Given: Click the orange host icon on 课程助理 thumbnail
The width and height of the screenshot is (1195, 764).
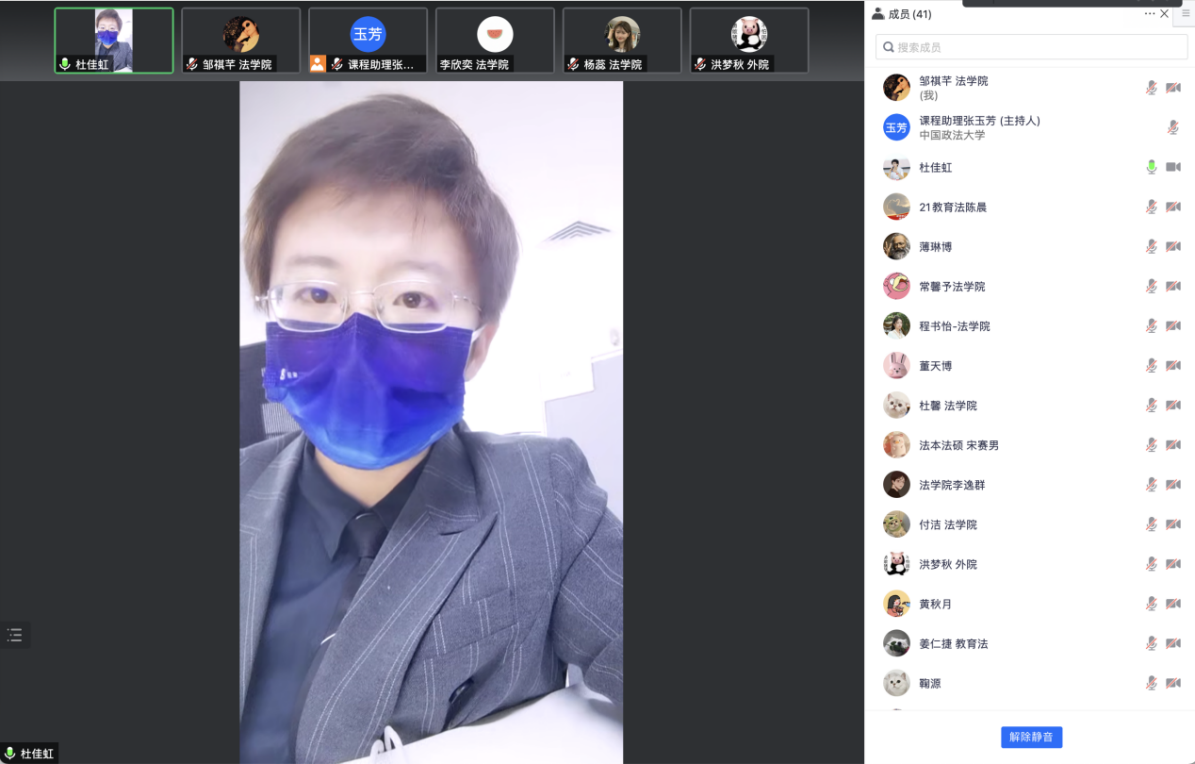Looking at the screenshot, I should click(317, 64).
